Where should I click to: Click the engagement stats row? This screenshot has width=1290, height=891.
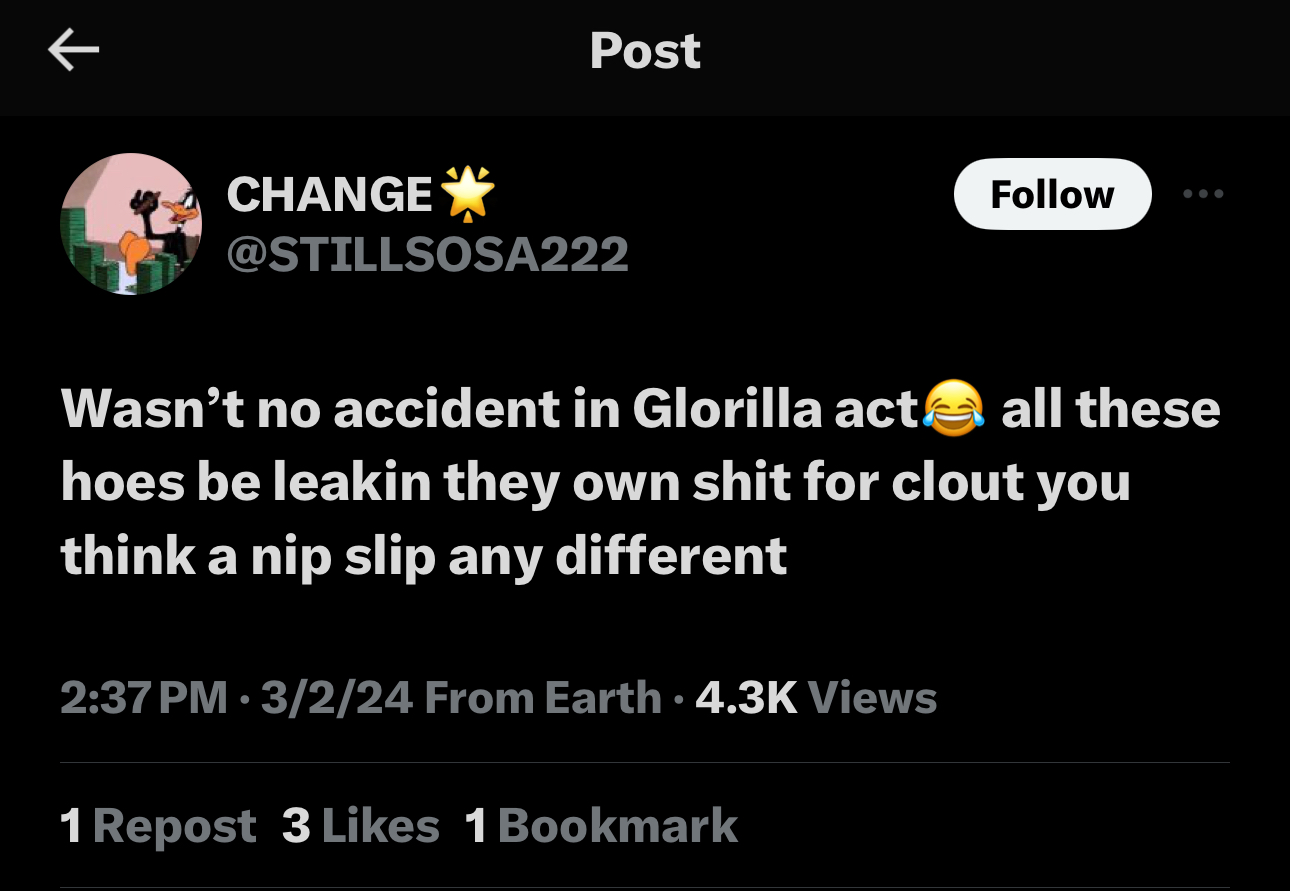[x=400, y=825]
